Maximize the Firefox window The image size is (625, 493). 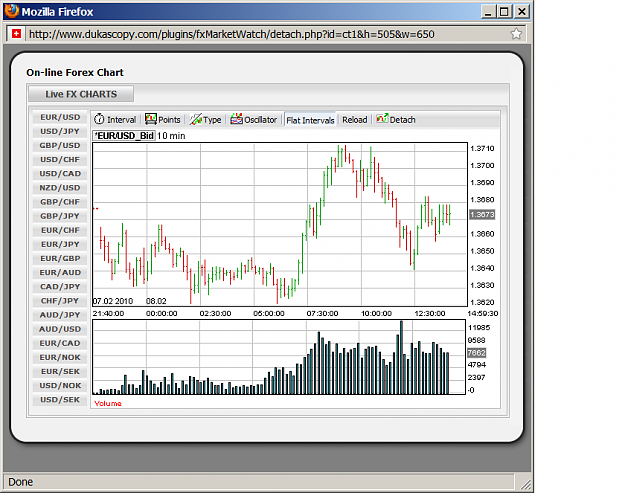(x=504, y=12)
